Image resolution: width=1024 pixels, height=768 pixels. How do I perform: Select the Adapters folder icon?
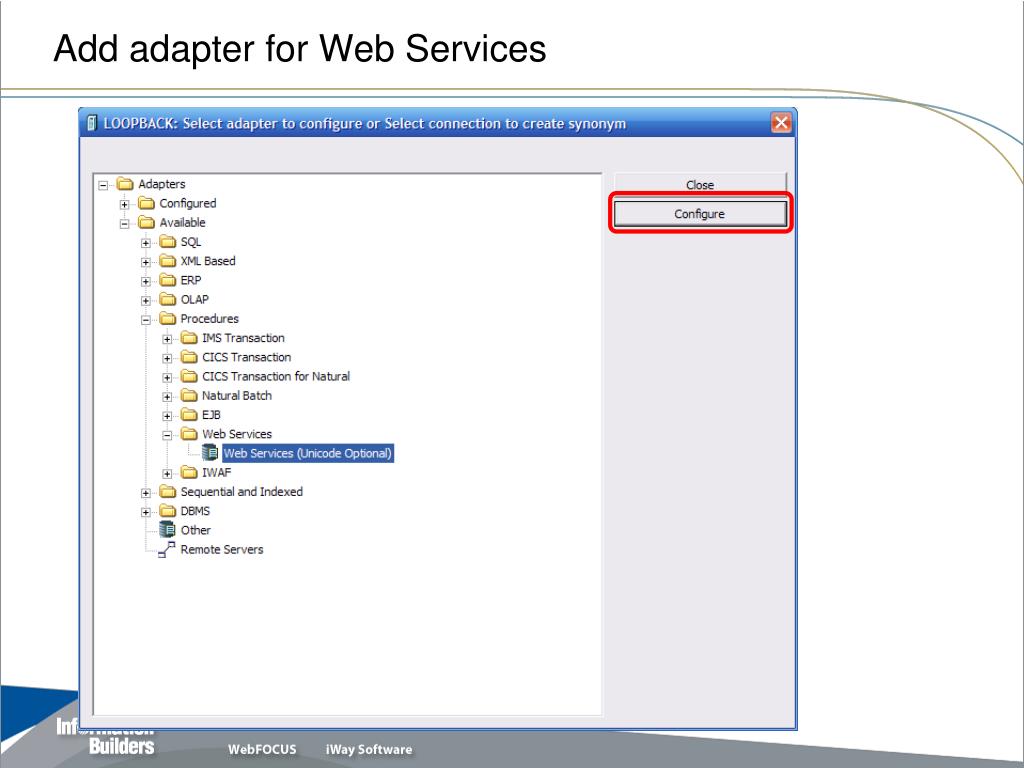[125, 184]
